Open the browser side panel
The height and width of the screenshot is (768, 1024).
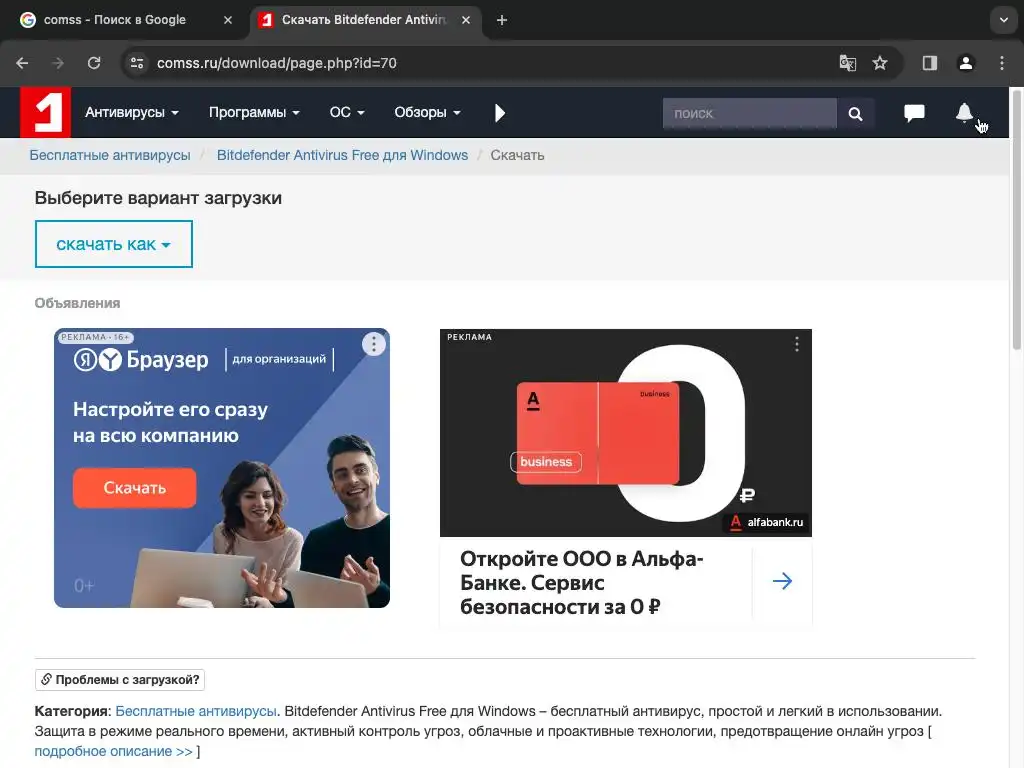[929, 63]
